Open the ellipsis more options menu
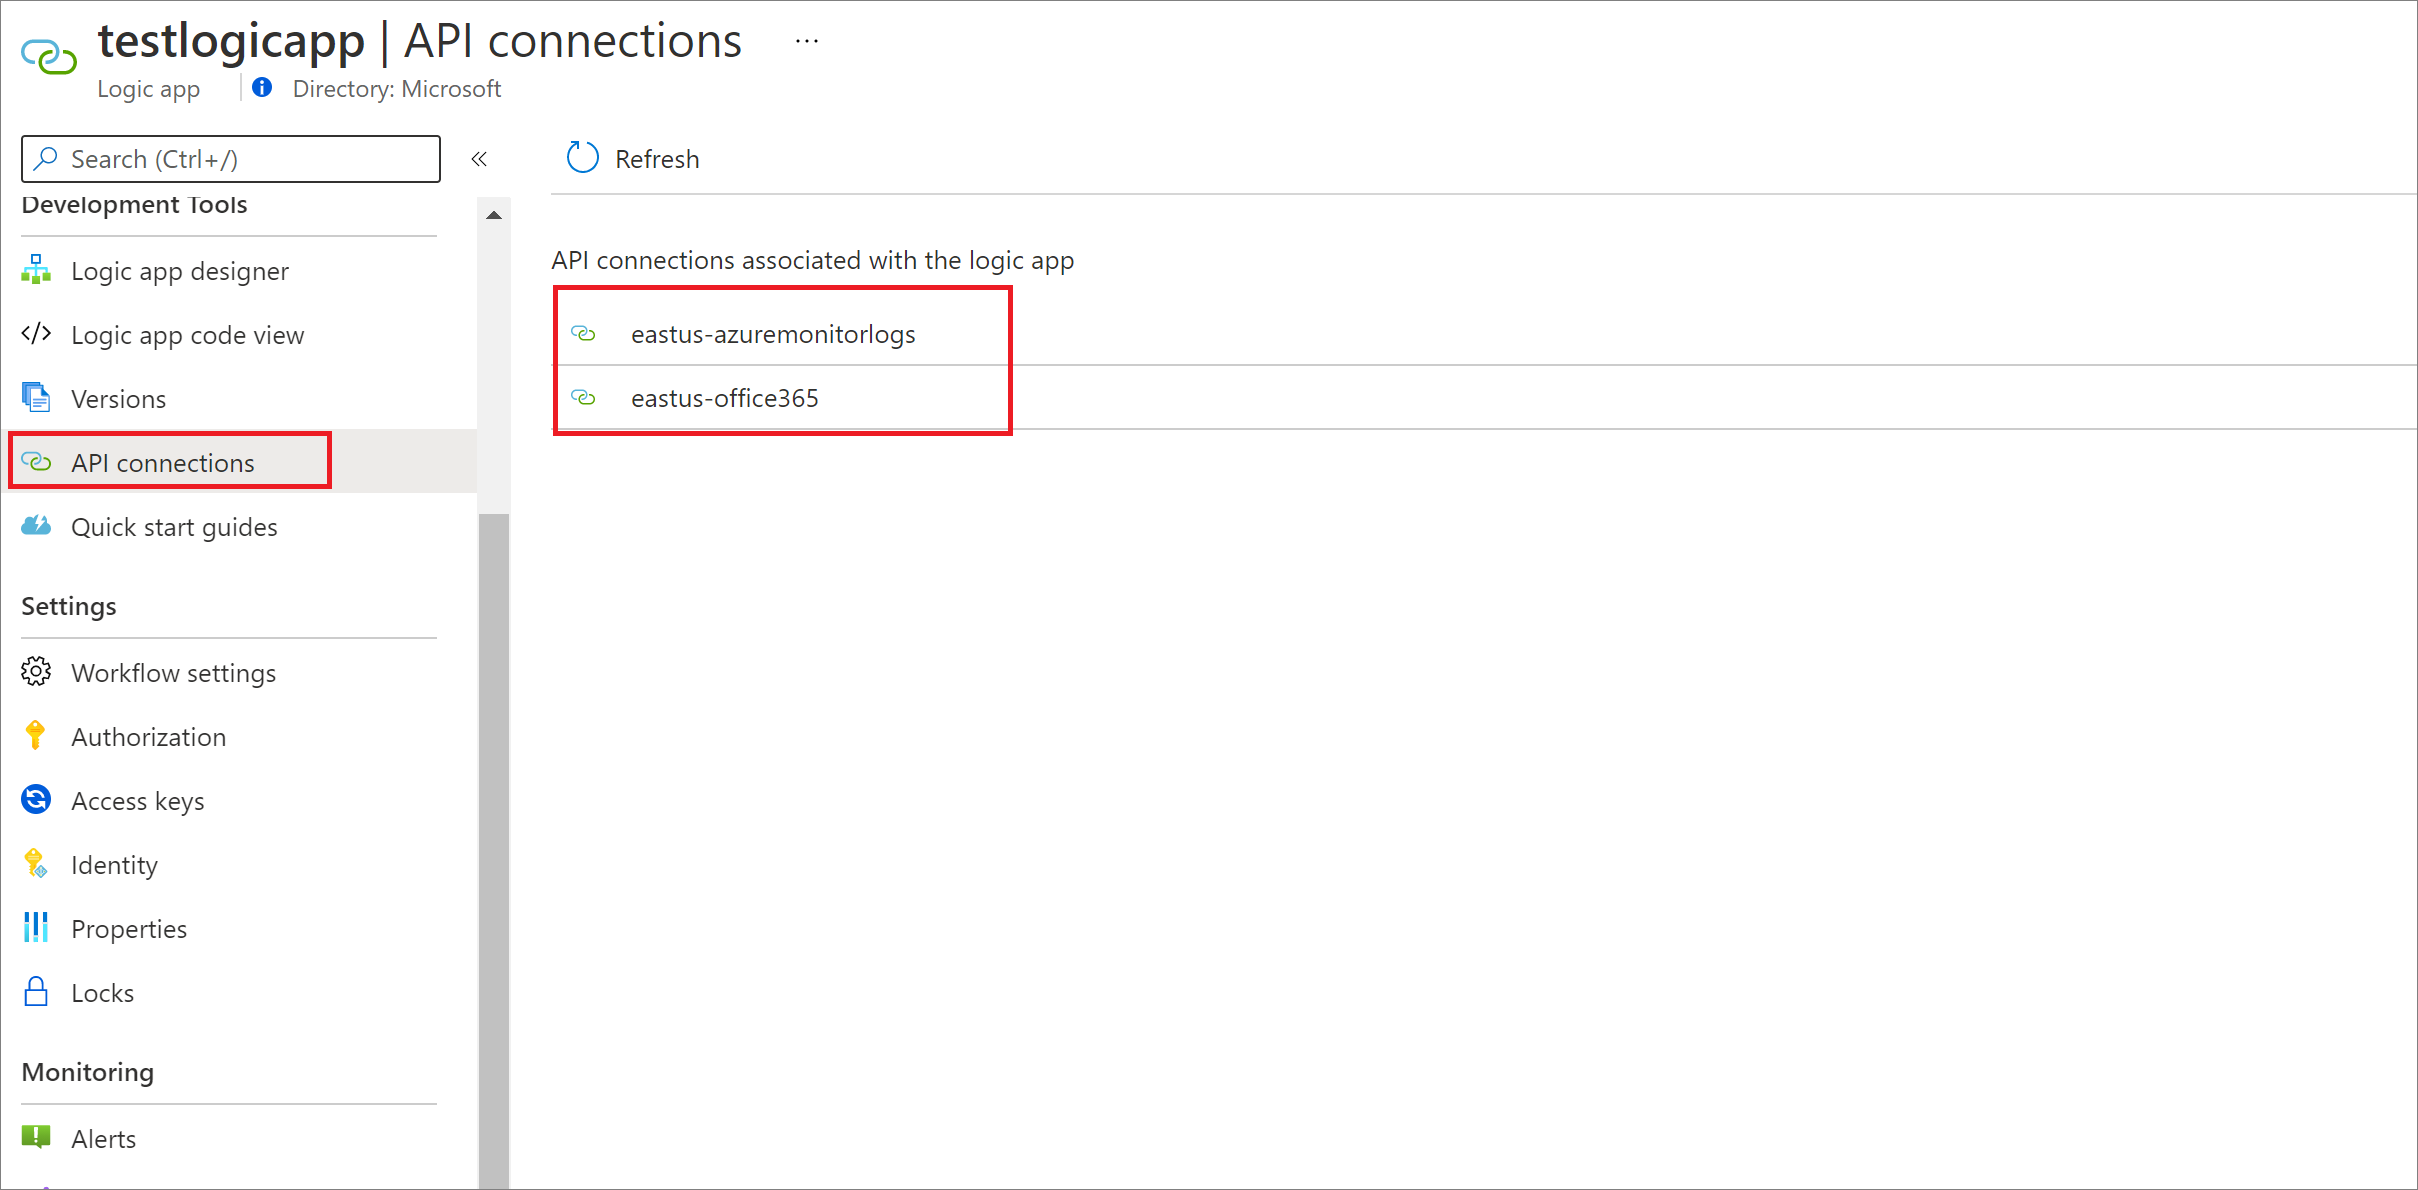The height and width of the screenshot is (1190, 2418). 807,42
